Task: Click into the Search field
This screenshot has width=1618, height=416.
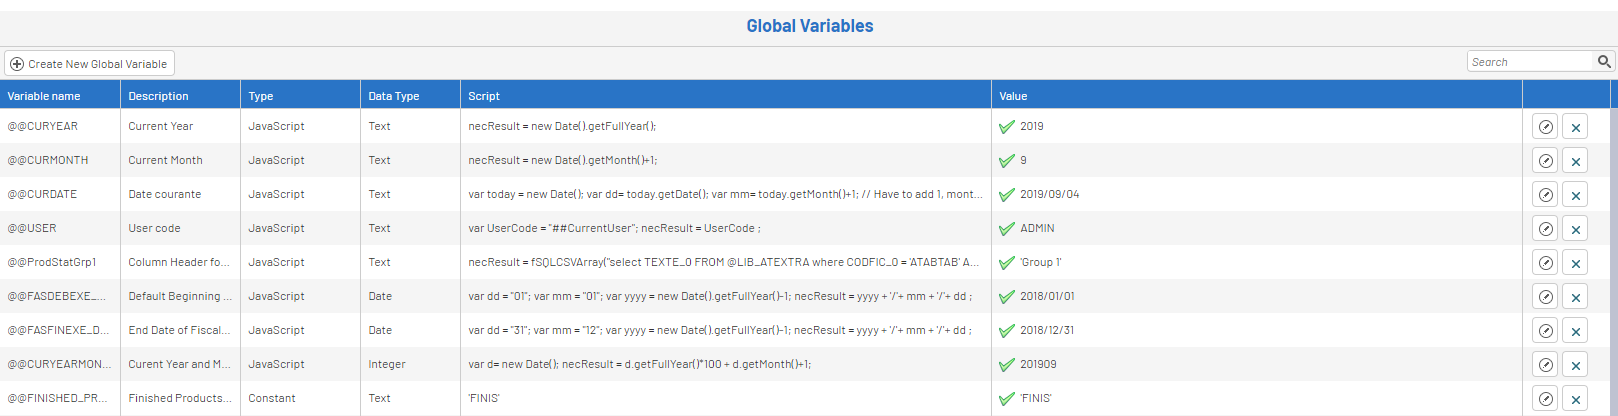Action: pos(1529,62)
